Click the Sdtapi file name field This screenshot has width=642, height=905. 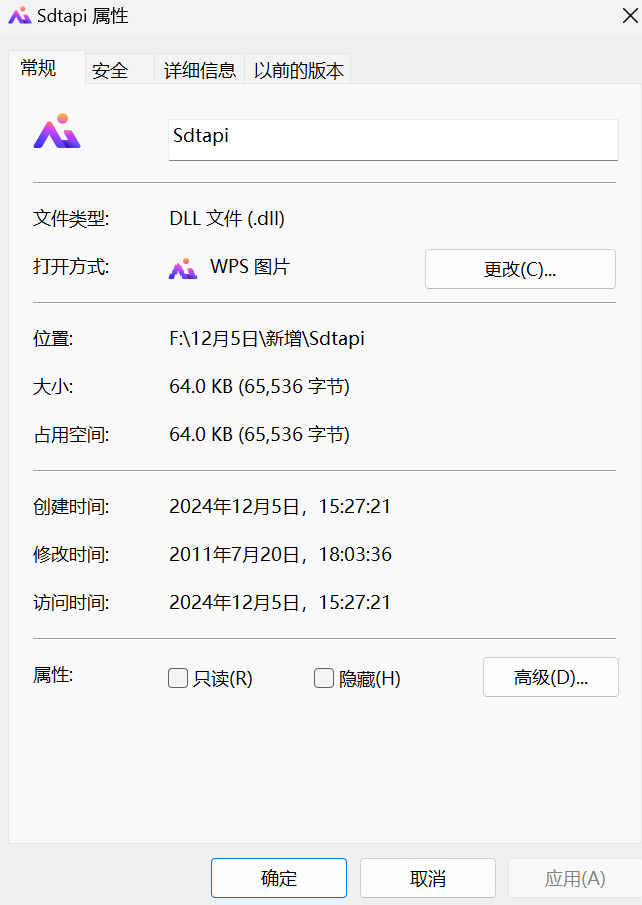tap(393, 140)
